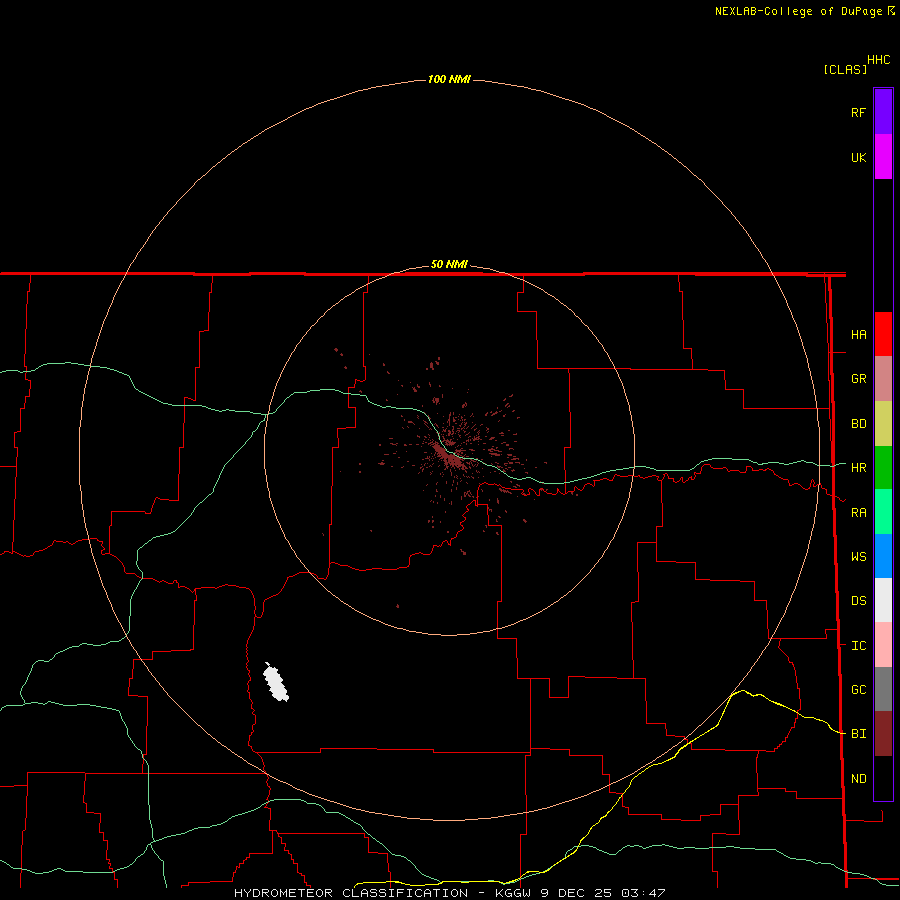Image resolution: width=900 pixels, height=900 pixels.
Task: Click the ND black legend swatch
Action: (883, 778)
